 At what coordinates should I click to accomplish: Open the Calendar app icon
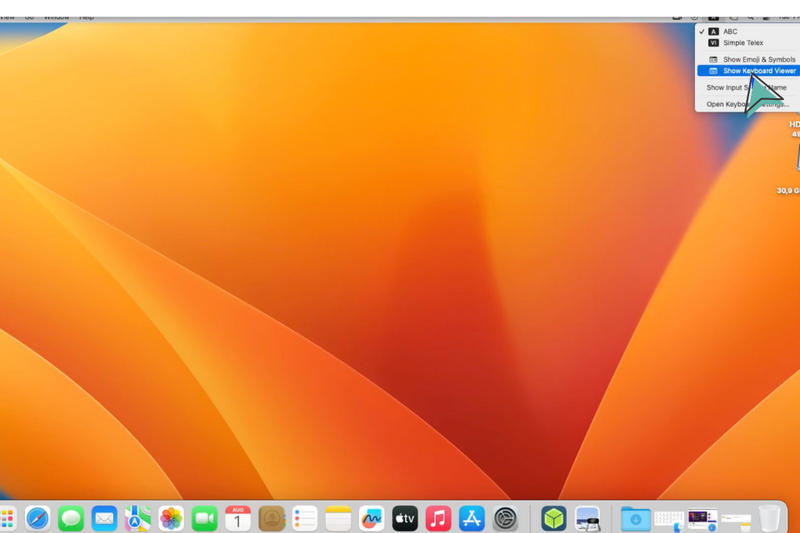click(238, 519)
